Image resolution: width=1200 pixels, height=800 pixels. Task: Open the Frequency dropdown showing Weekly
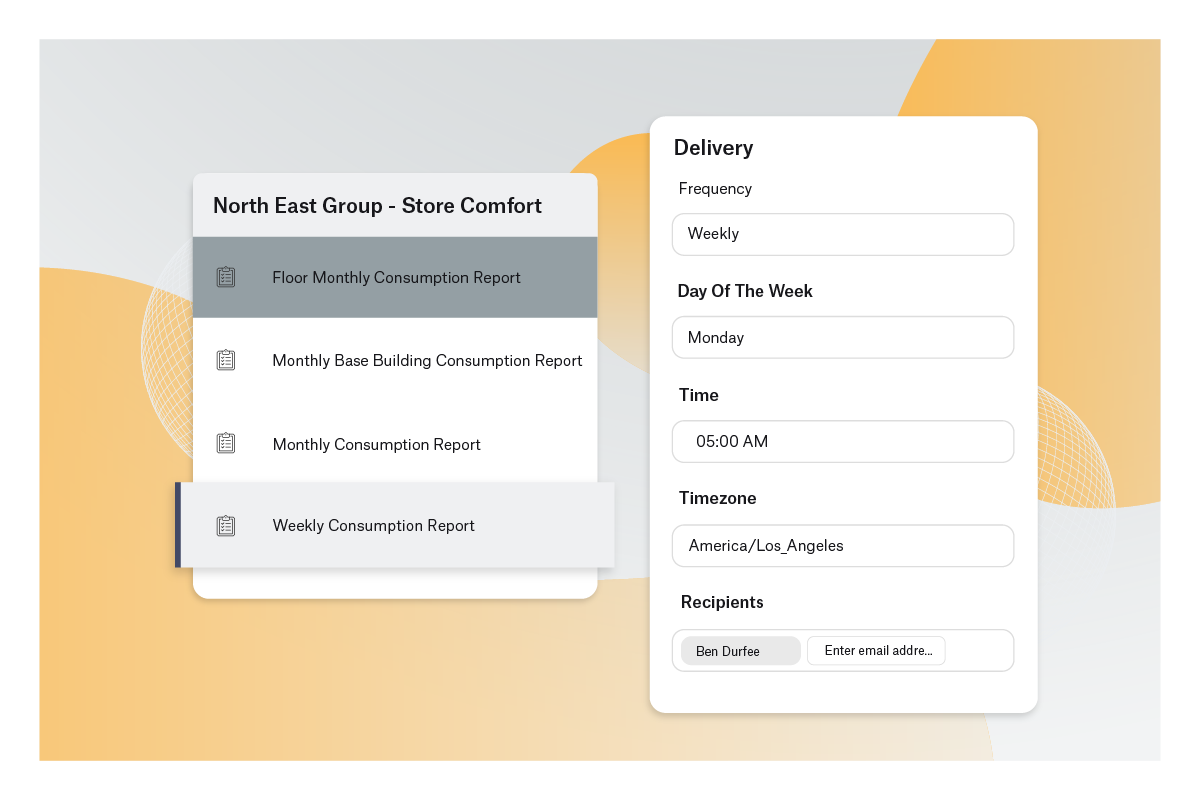pos(842,234)
